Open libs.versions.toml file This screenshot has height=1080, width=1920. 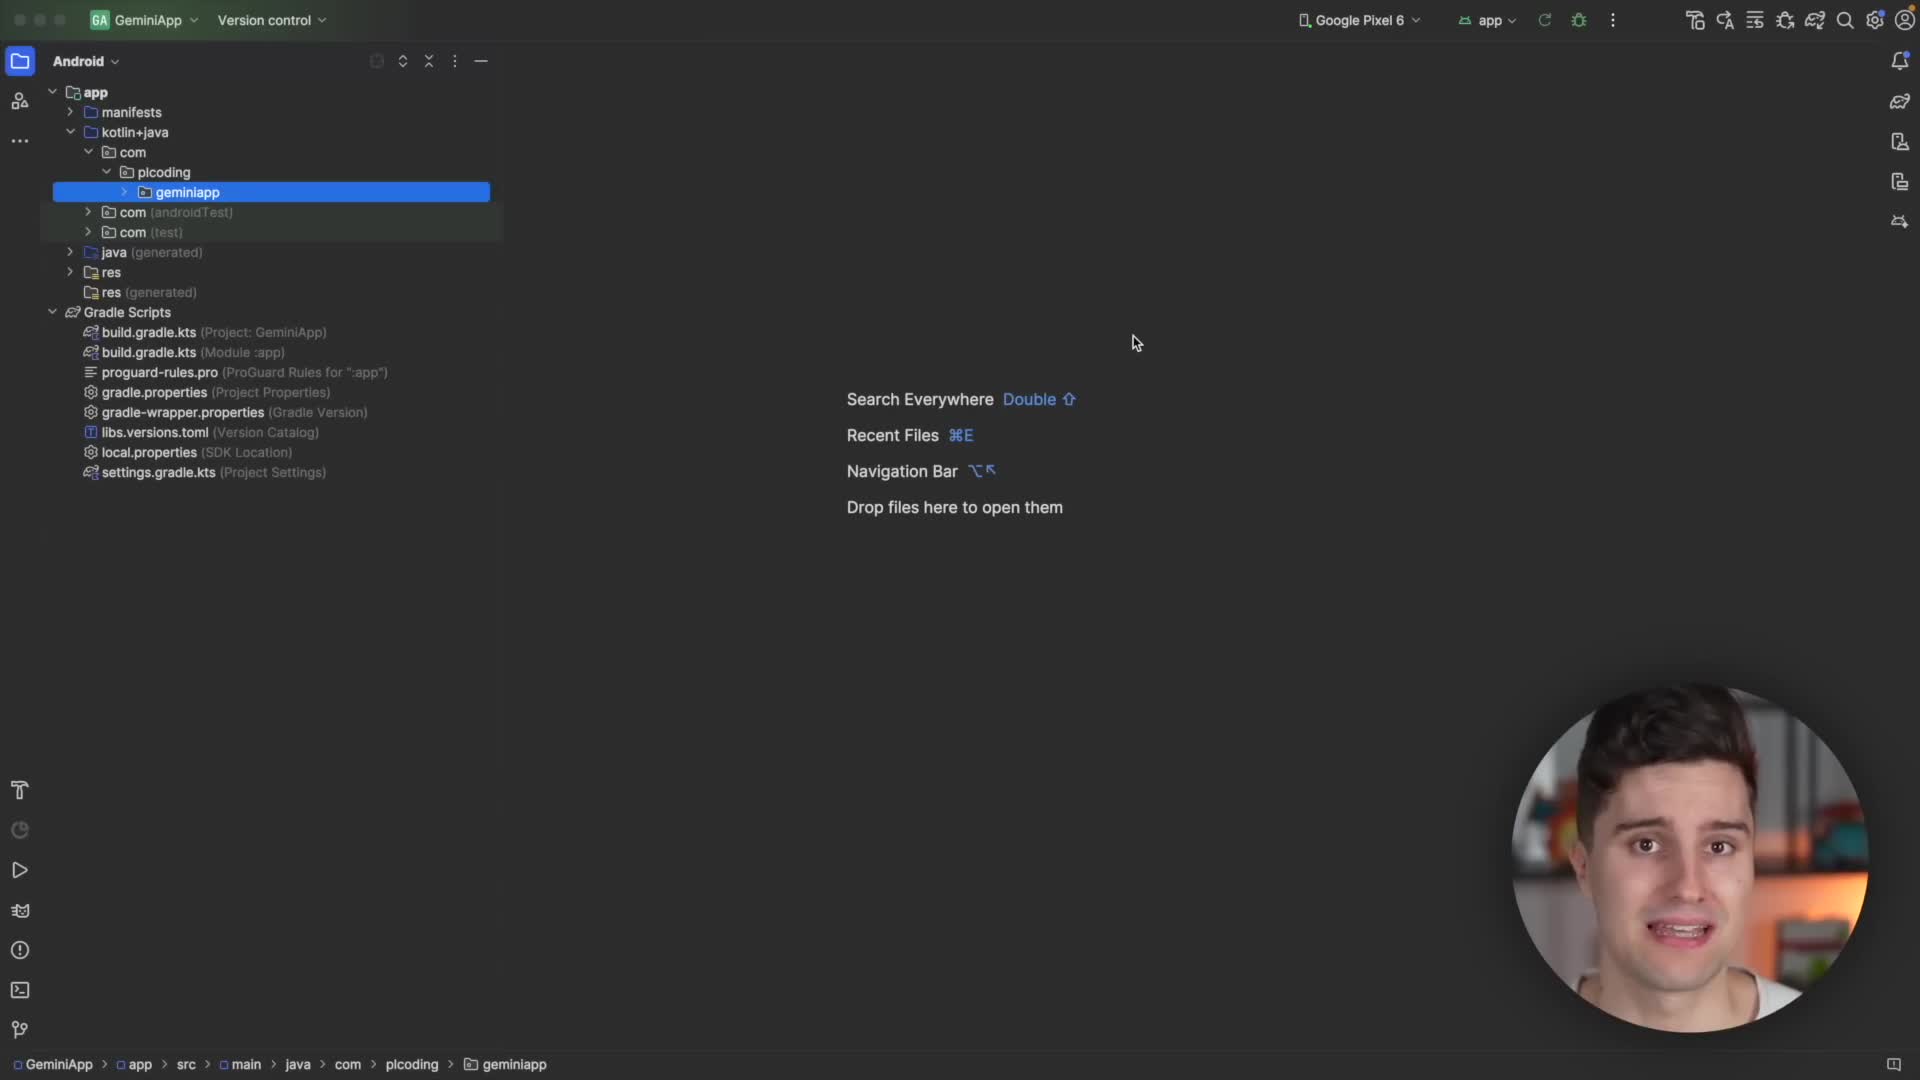click(154, 432)
